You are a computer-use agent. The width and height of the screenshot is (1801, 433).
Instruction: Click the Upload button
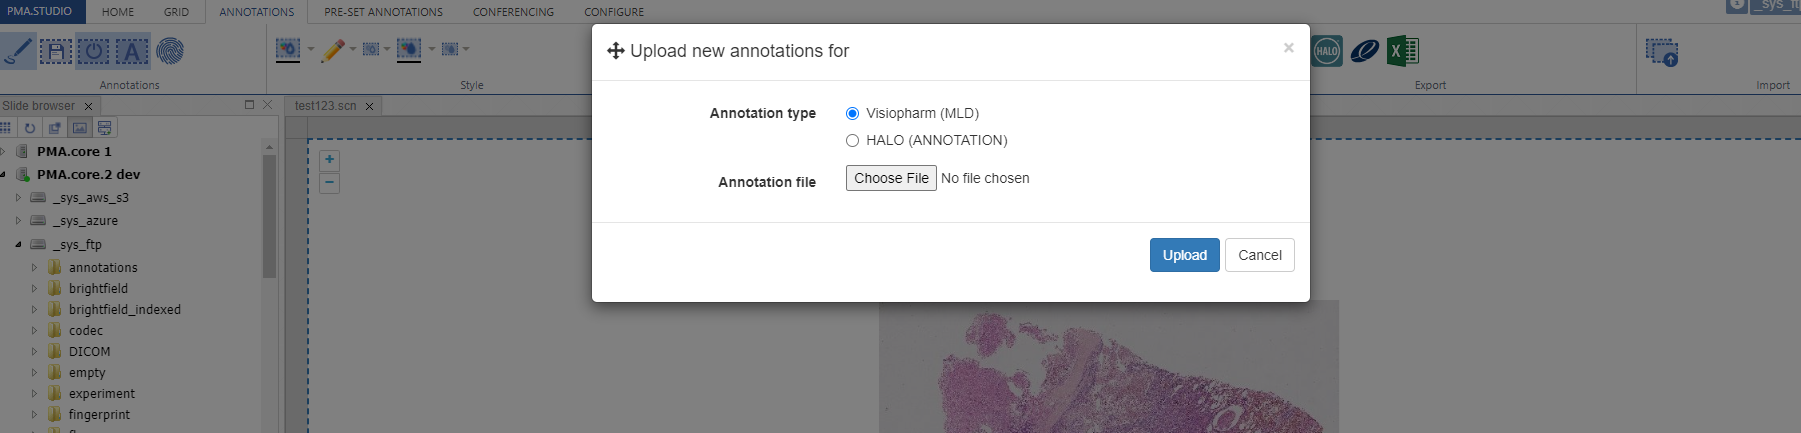click(1184, 255)
